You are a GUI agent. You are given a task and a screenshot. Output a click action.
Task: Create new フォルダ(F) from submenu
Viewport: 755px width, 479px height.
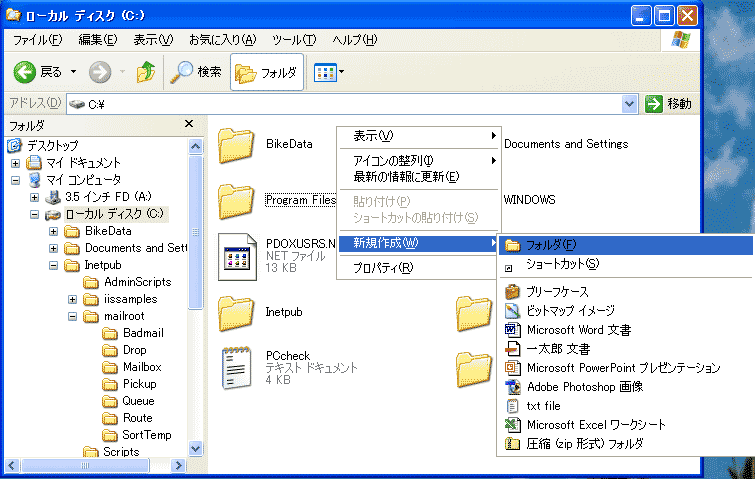pos(626,246)
